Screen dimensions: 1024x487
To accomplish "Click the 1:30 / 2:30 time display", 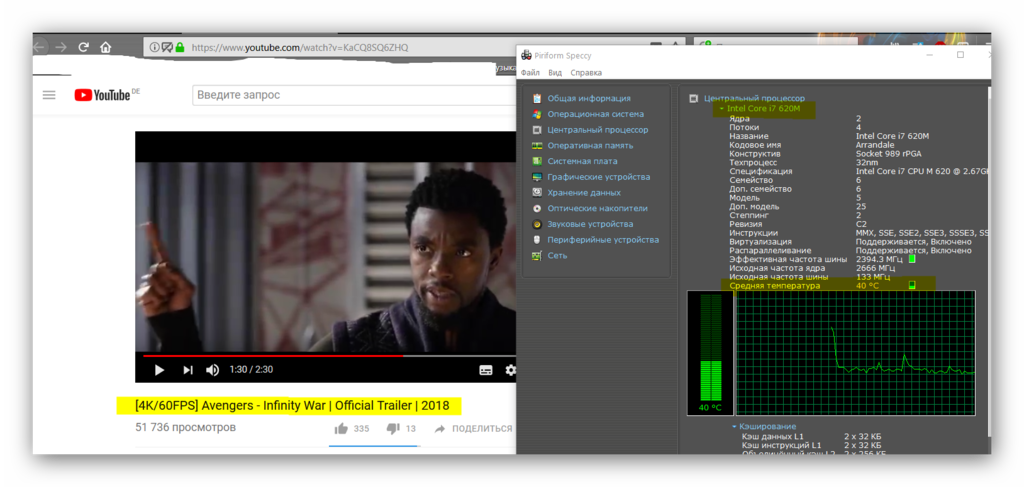I will 251,369.
